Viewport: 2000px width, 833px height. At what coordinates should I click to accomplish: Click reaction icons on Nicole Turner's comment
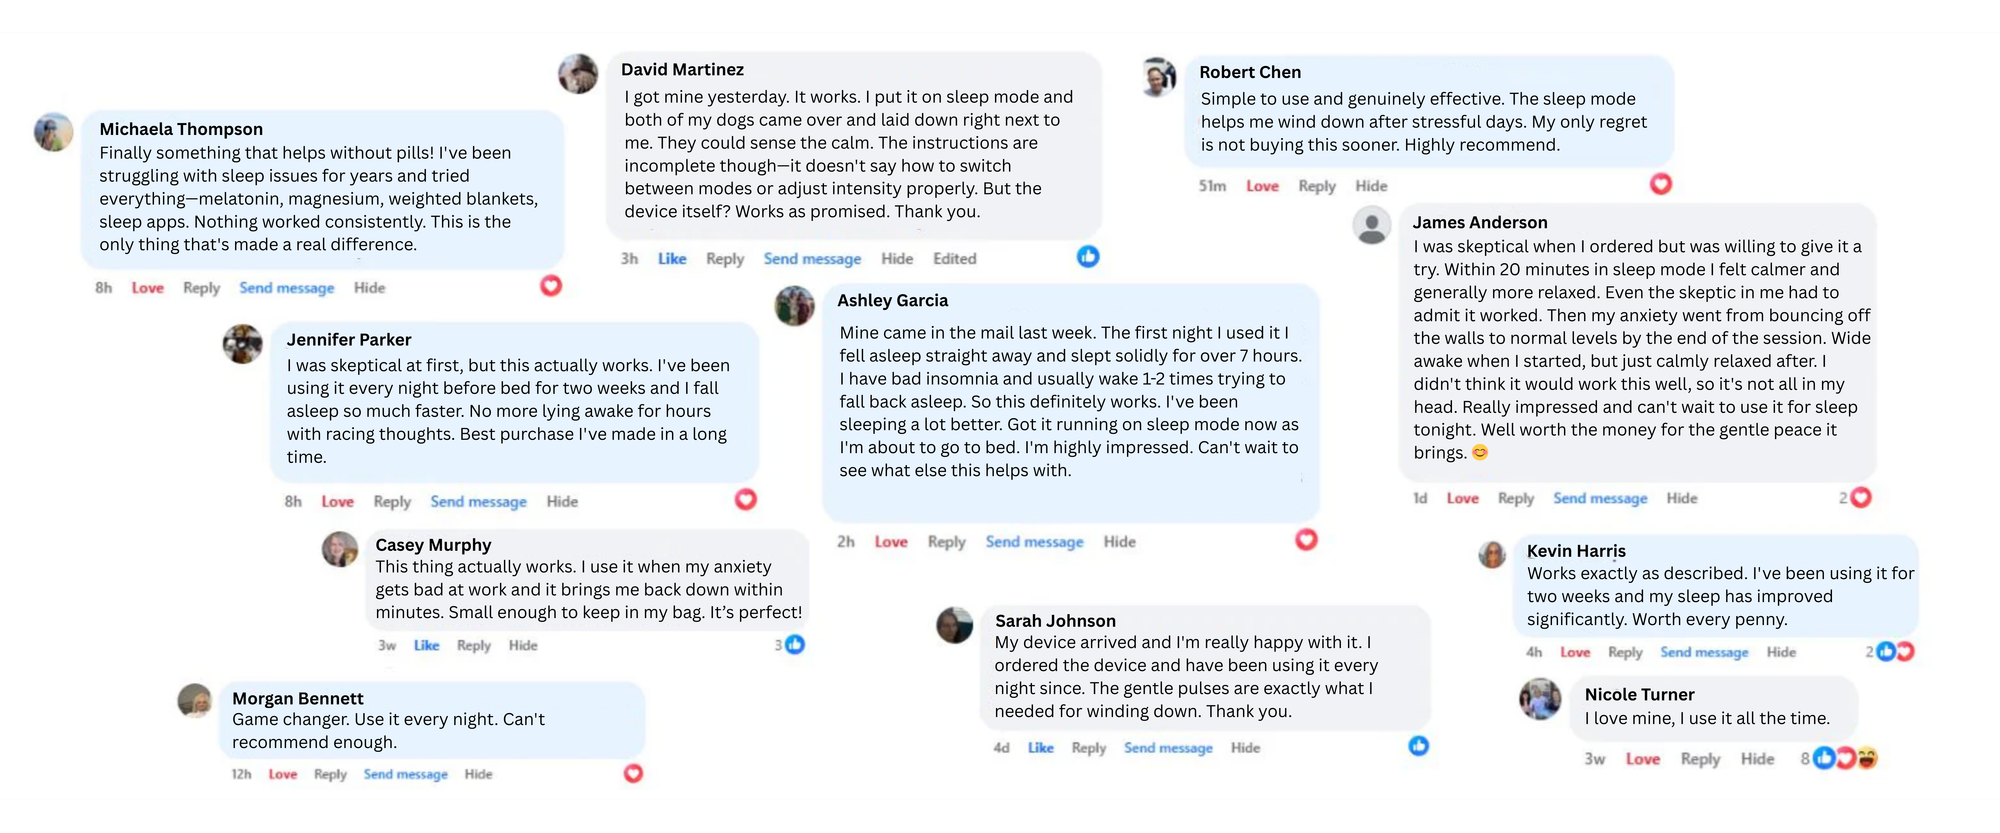(1845, 758)
